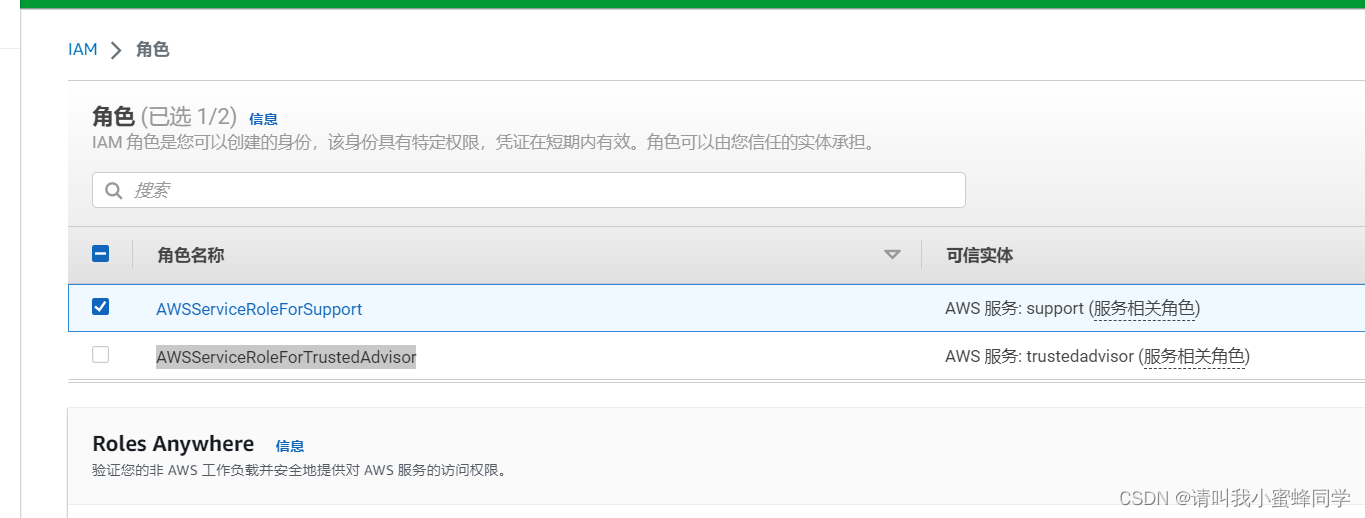The image size is (1365, 518).
Task: Focus the 搜索 roles input field
Action: tap(528, 190)
